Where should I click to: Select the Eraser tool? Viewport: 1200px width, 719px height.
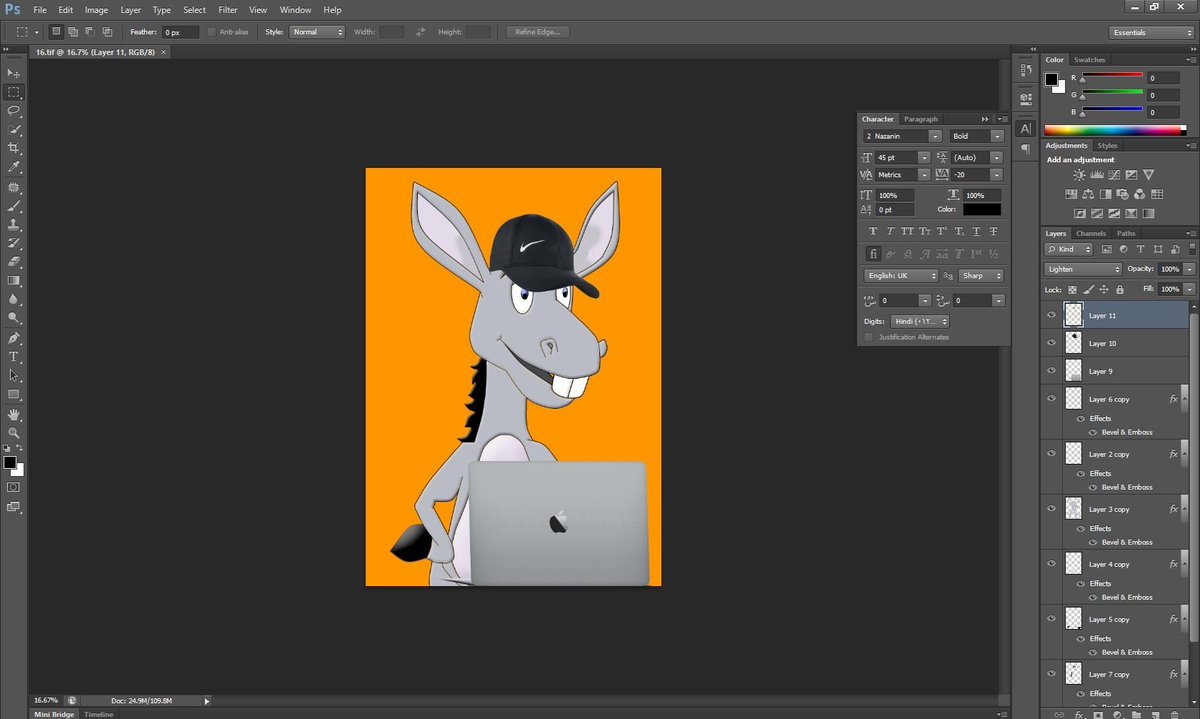[x=14, y=262]
